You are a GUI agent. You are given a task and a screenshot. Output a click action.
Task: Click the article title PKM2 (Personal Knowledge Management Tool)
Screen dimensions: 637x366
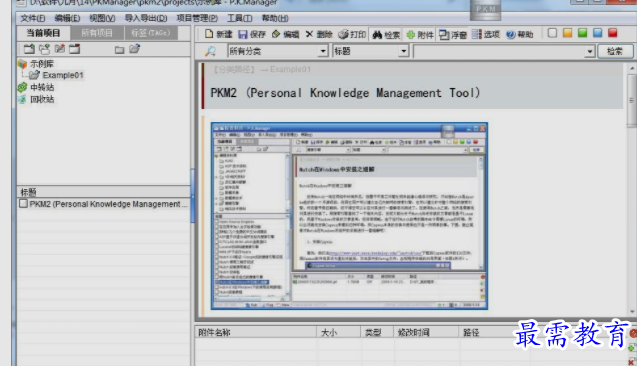click(345, 93)
